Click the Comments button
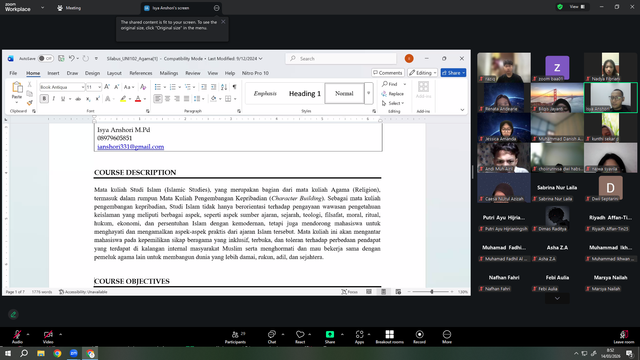Image resolution: width=640 pixels, height=360 pixels. 388,73
